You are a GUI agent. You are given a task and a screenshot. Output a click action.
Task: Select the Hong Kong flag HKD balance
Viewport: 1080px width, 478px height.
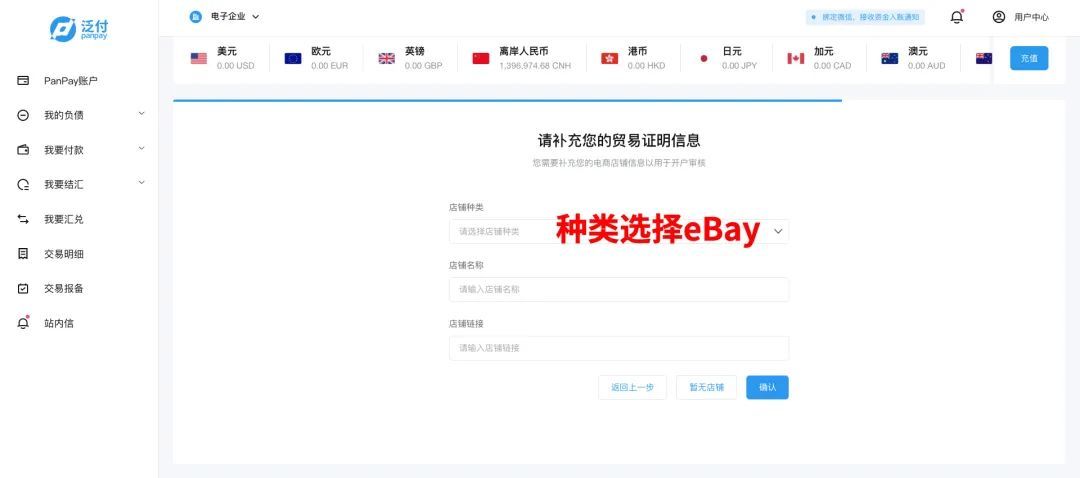point(609,58)
